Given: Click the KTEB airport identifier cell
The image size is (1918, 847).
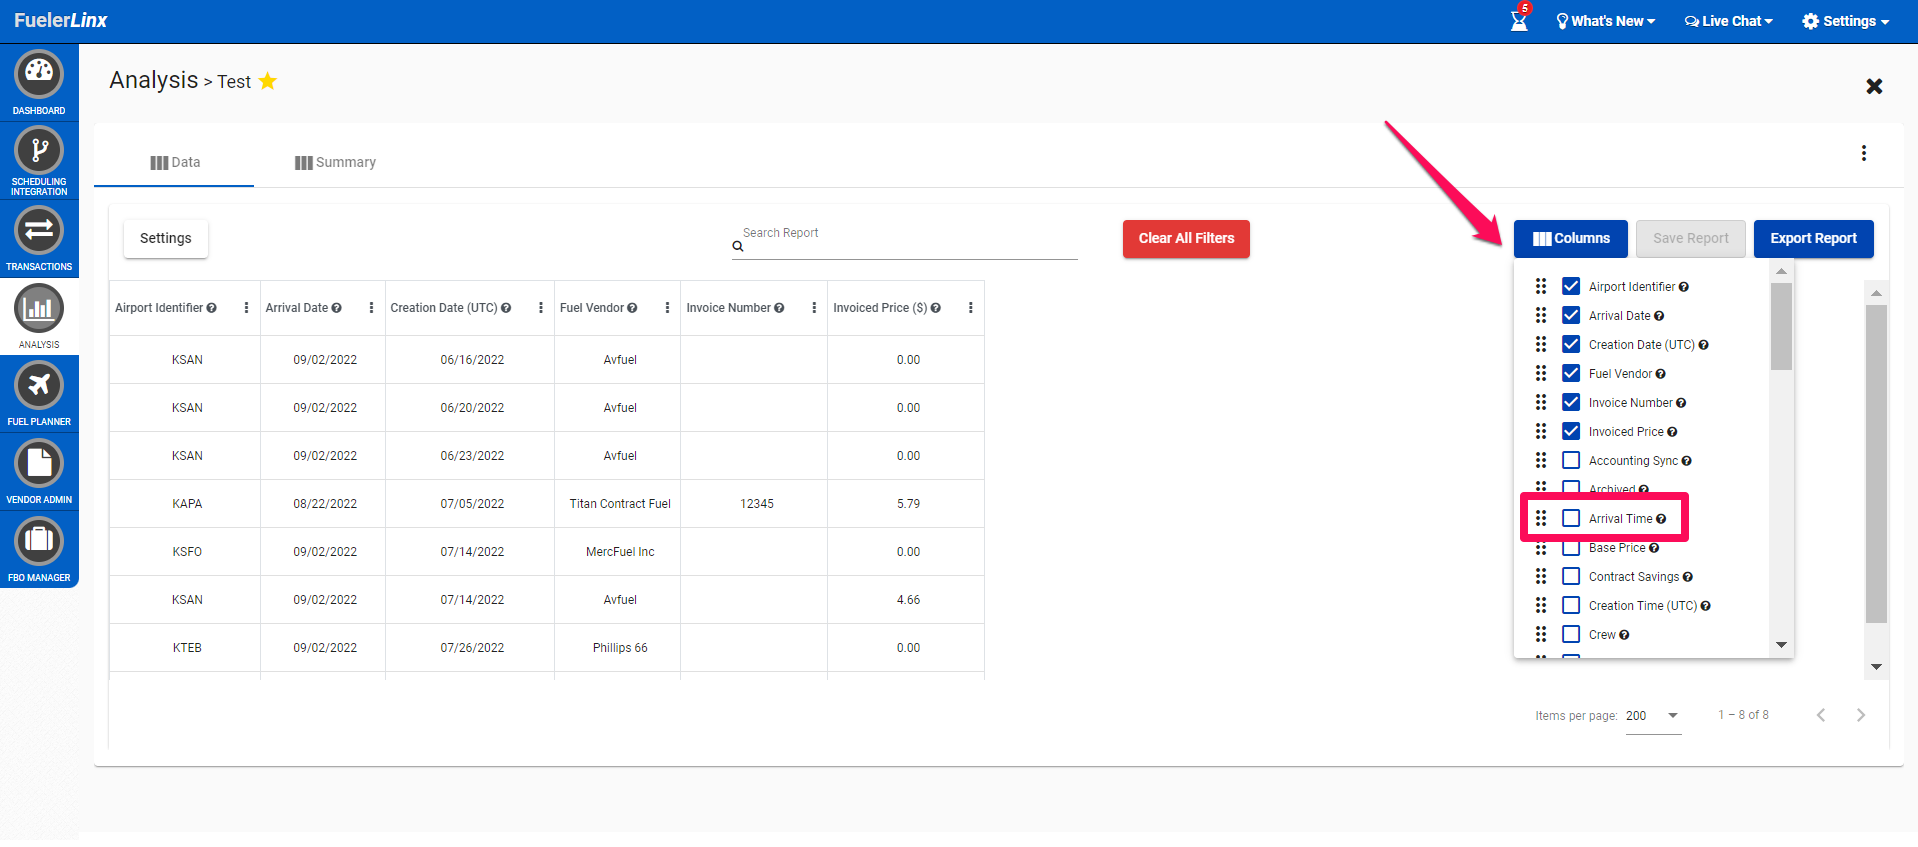Looking at the screenshot, I should [187, 648].
